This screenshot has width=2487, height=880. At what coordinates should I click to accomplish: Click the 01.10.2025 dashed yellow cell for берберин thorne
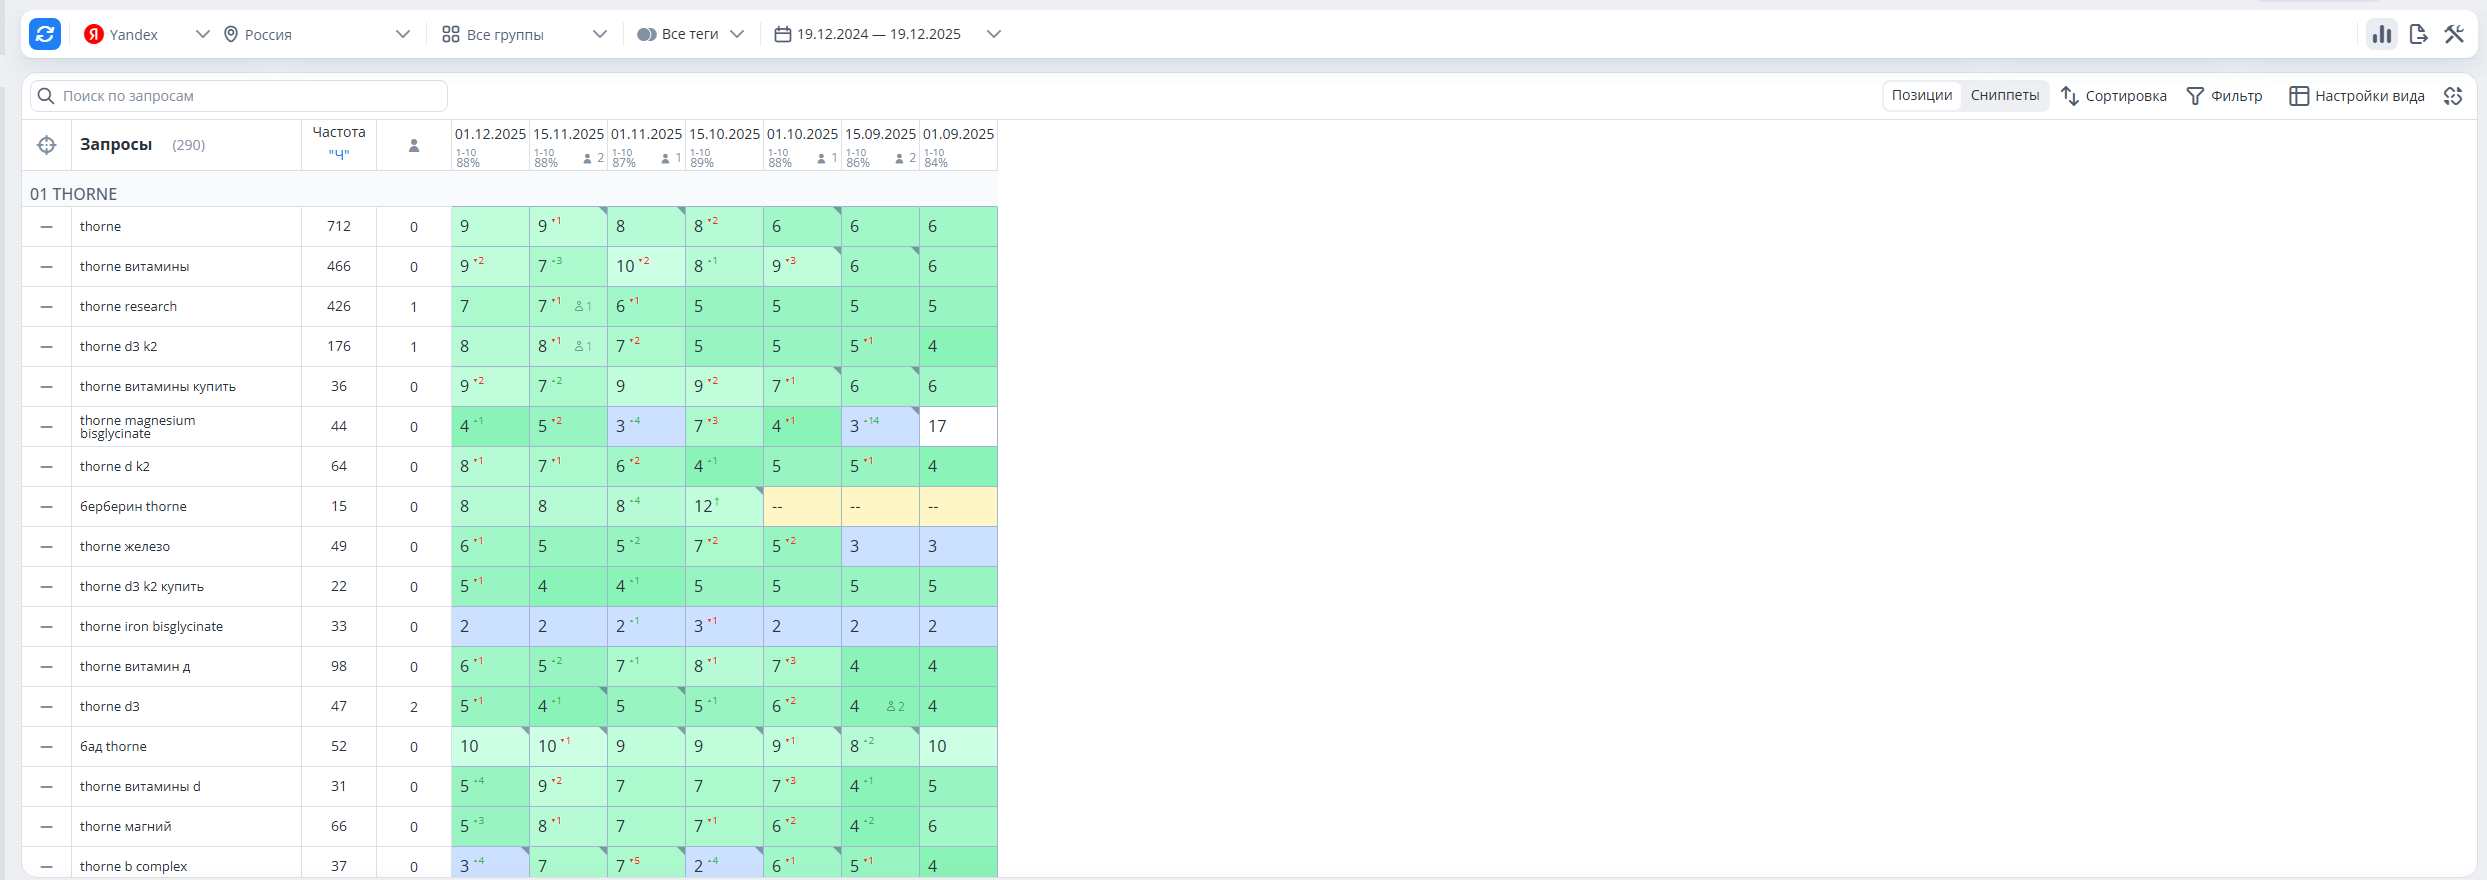[x=802, y=507]
